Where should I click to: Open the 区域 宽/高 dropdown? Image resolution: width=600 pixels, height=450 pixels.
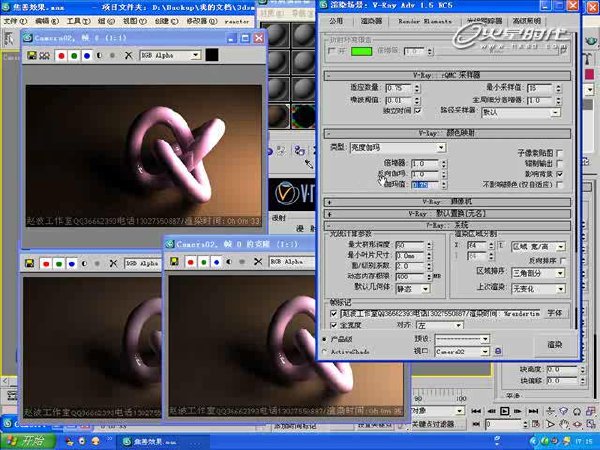pos(538,247)
